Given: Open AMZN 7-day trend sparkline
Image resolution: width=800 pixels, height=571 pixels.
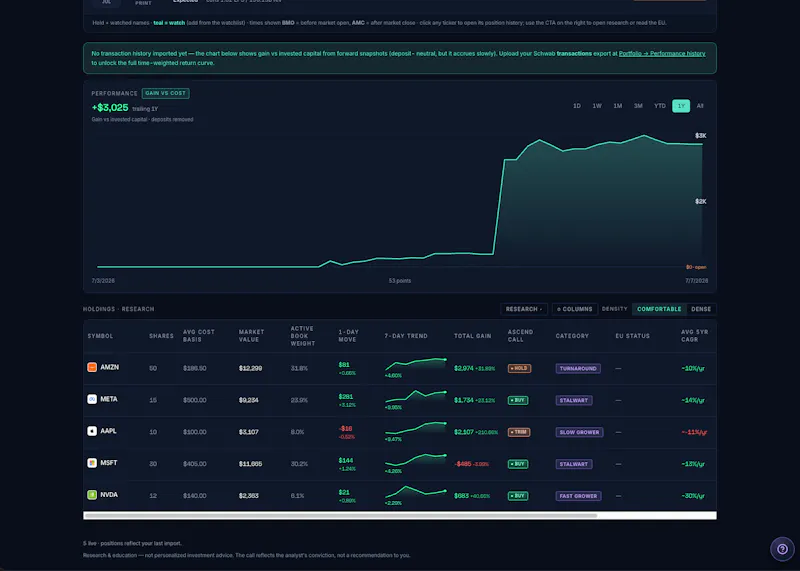Looking at the screenshot, I should 415,364.
